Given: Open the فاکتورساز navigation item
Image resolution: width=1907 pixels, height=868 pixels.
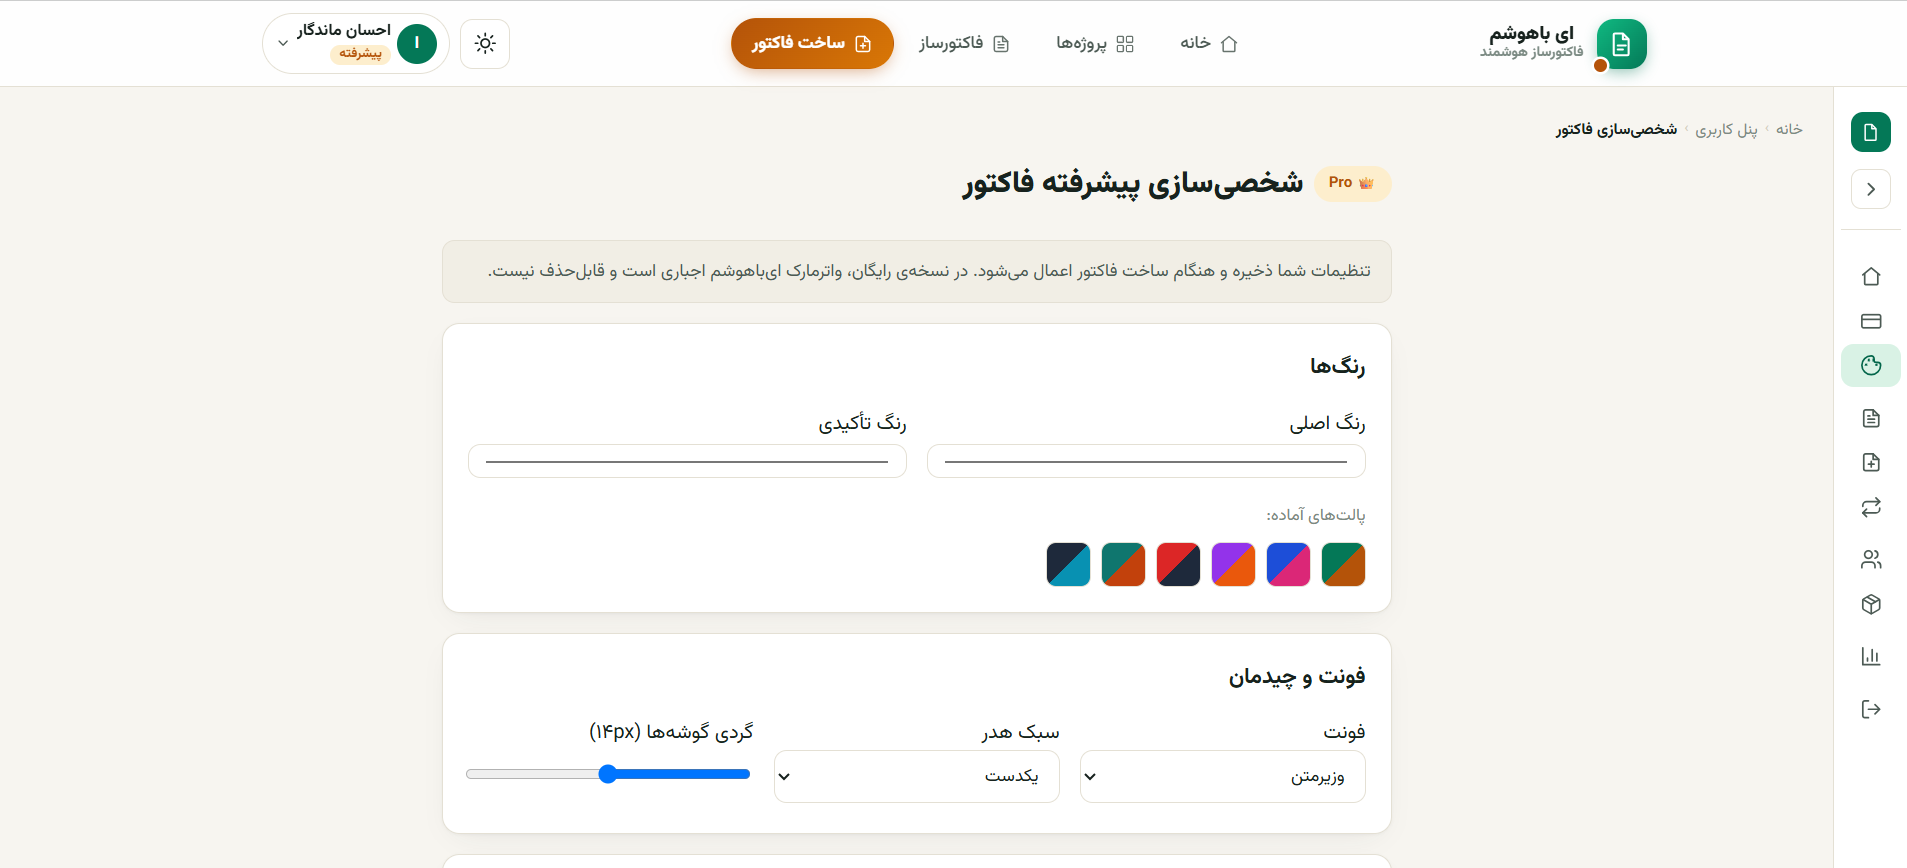Looking at the screenshot, I should (964, 43).
